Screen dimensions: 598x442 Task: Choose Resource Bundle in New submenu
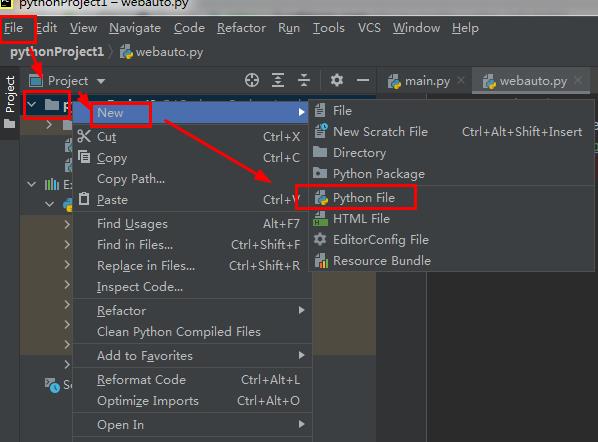pos(451,261)
